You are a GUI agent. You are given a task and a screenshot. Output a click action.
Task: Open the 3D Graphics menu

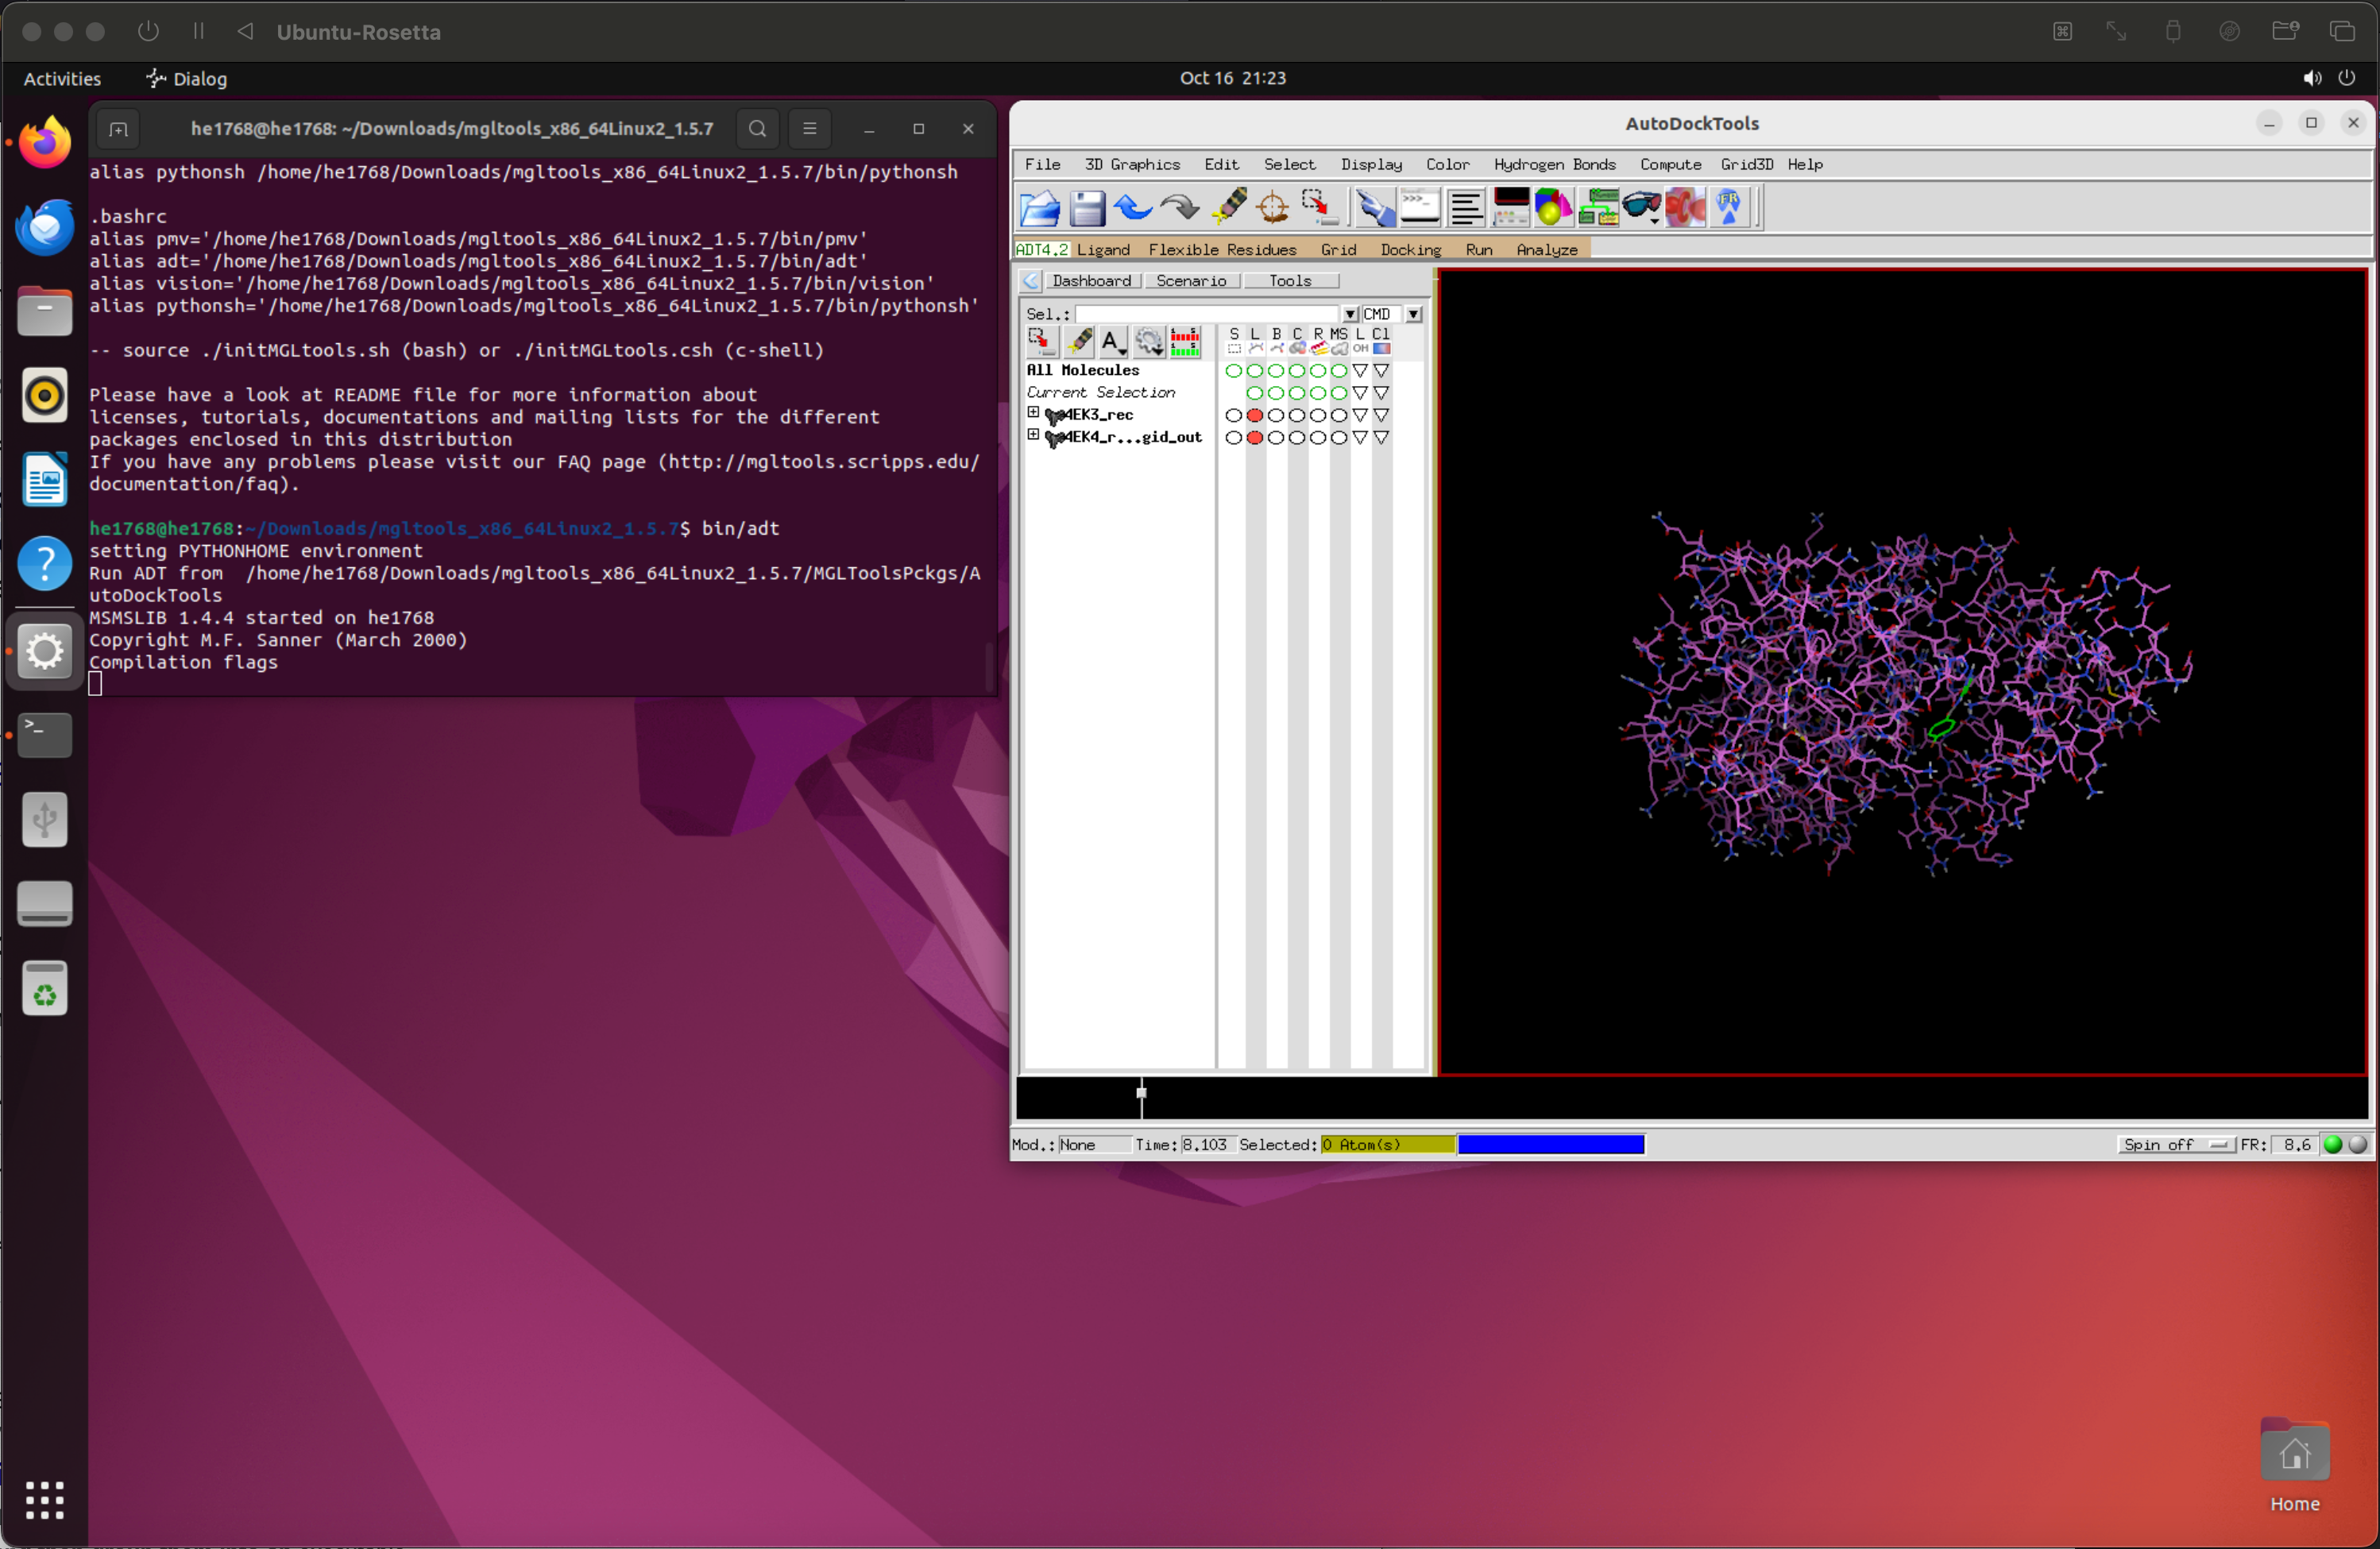click(1132, 164)
